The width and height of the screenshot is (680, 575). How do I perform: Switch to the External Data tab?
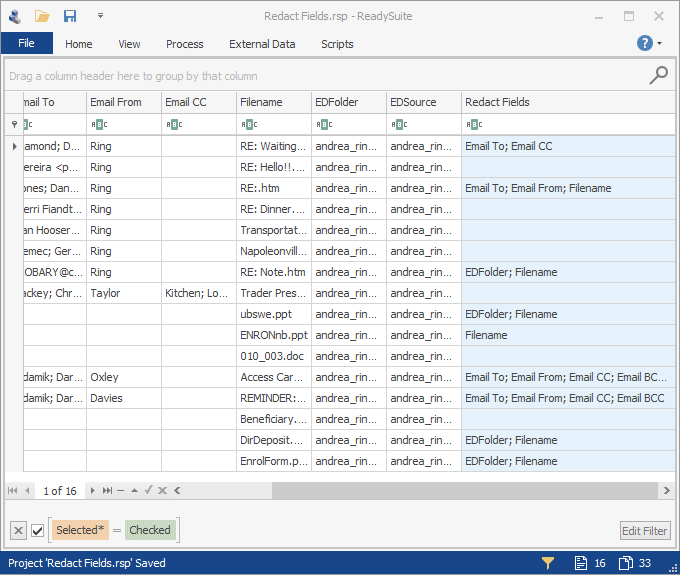[262, 44]
